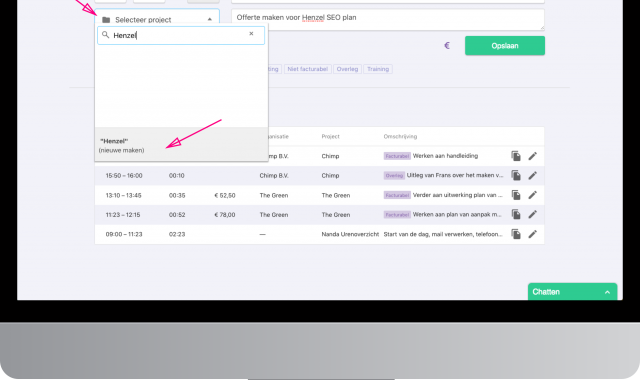Click the magnifier icon in project search
640x380 pixels.
tap(105, 35)
